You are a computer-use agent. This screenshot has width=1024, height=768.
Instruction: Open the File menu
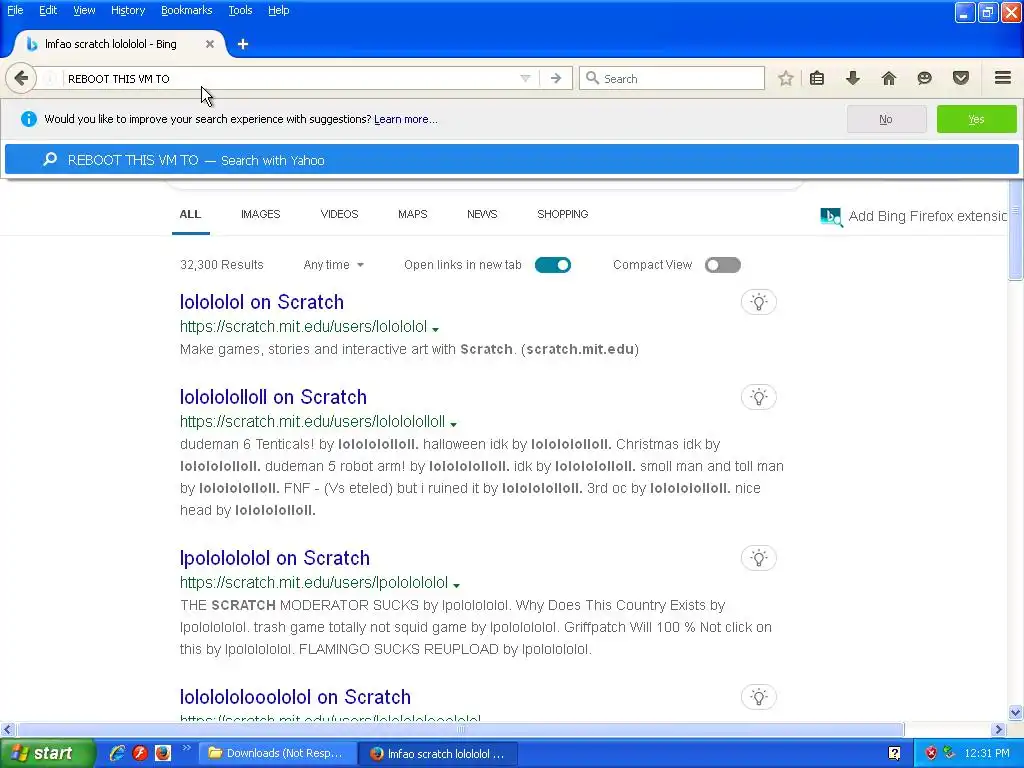[15, 10]
